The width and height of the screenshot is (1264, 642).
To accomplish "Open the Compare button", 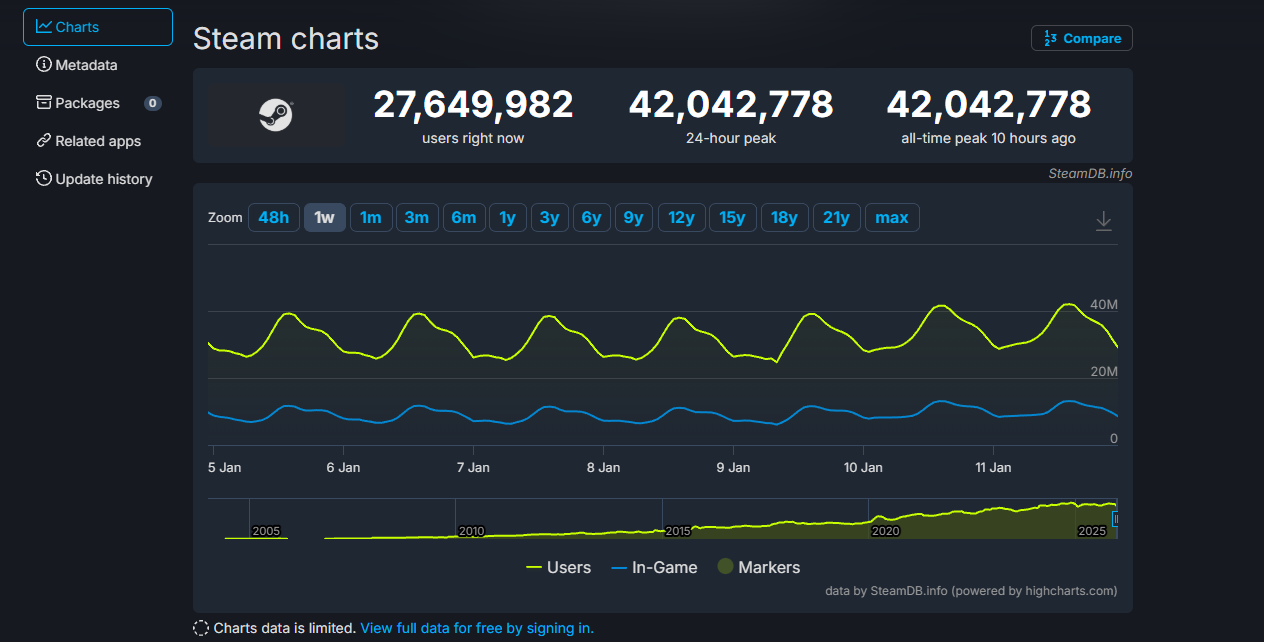I will 1081,38.
